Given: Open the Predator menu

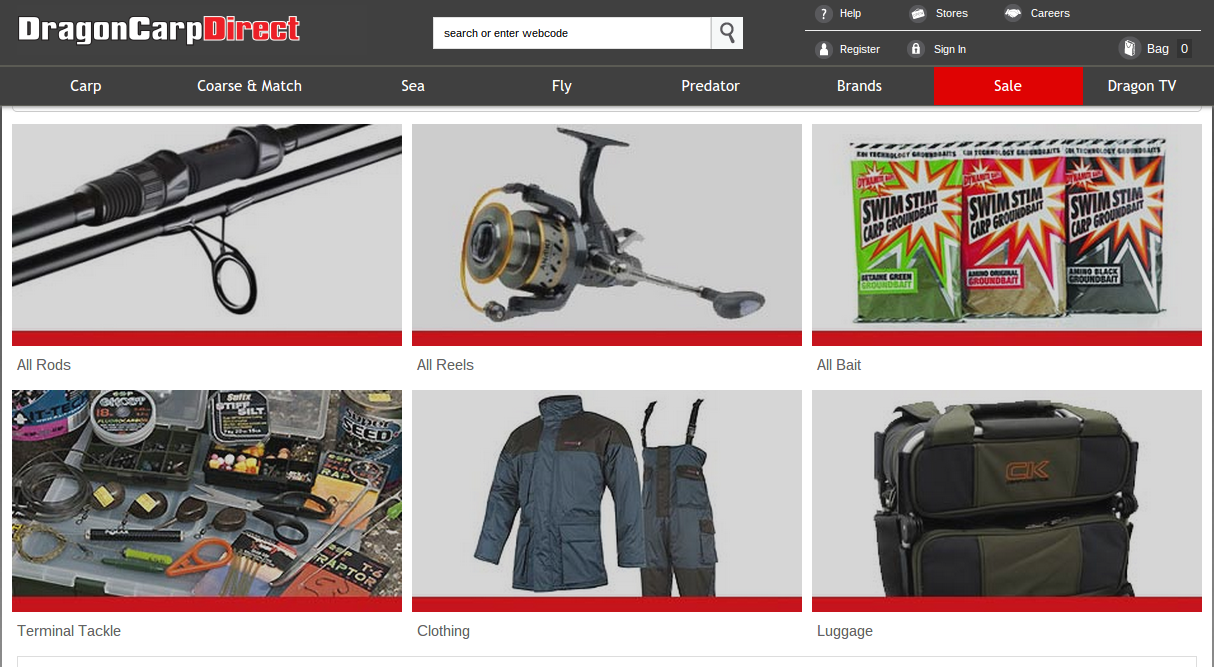Looking at the screenshot, I should [x=710, y=86].
